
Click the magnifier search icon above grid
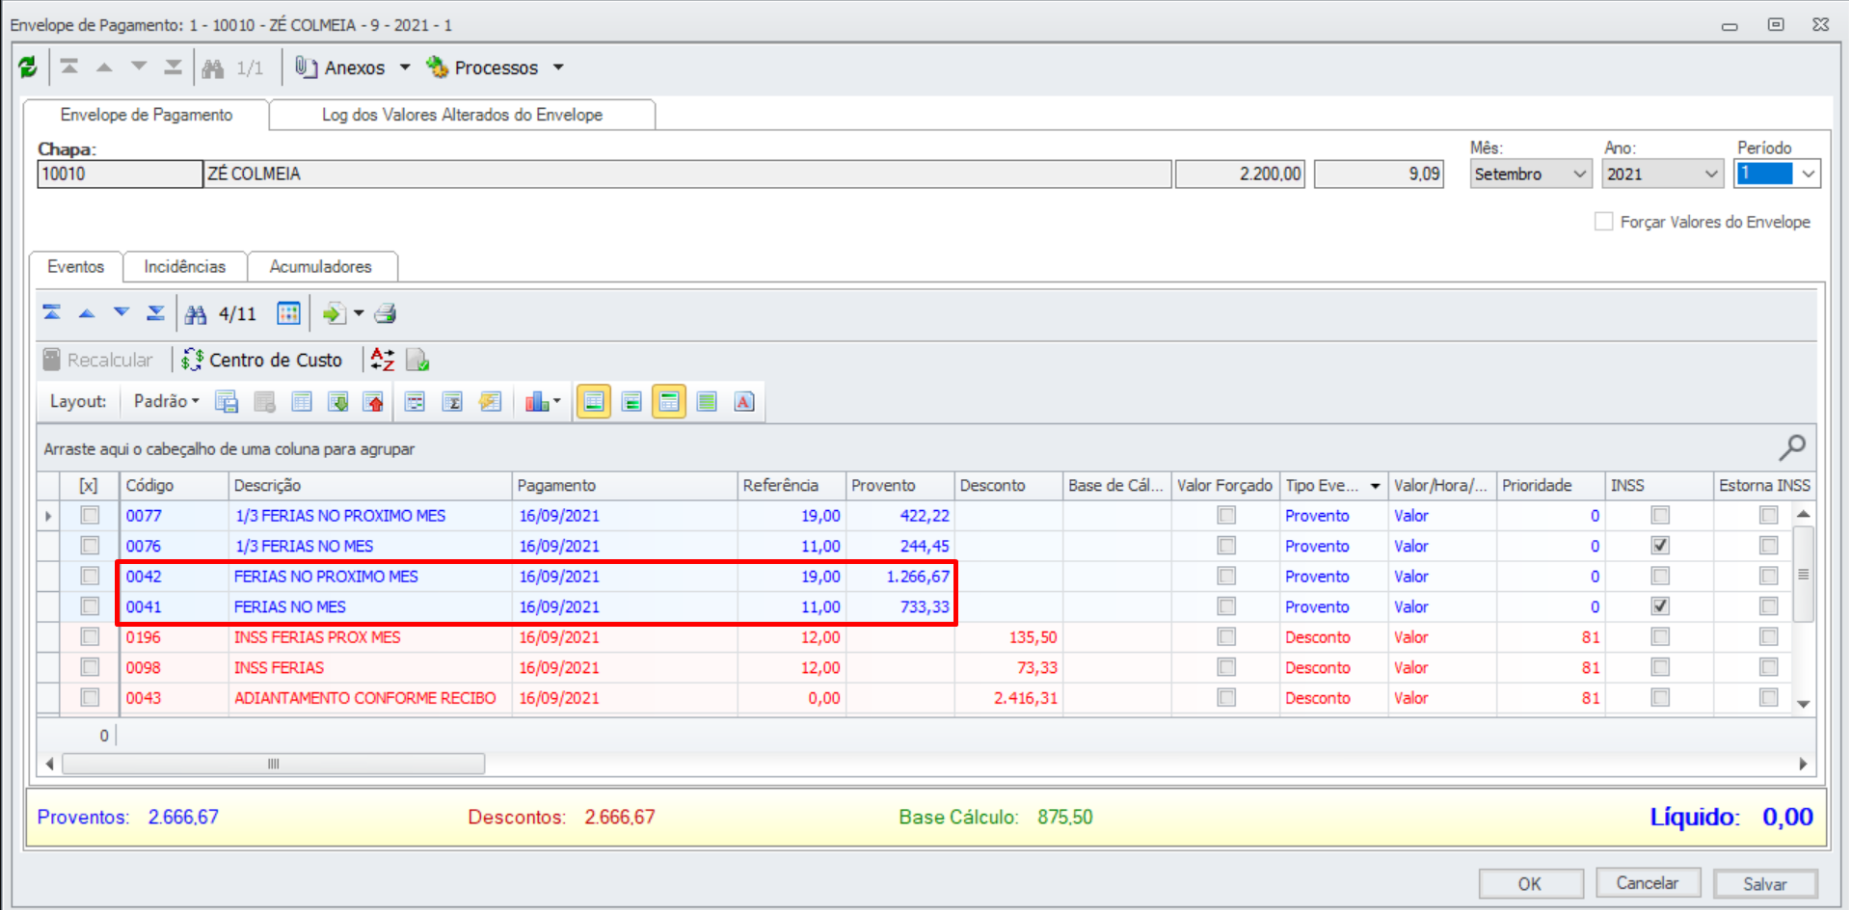point(1792,447)
